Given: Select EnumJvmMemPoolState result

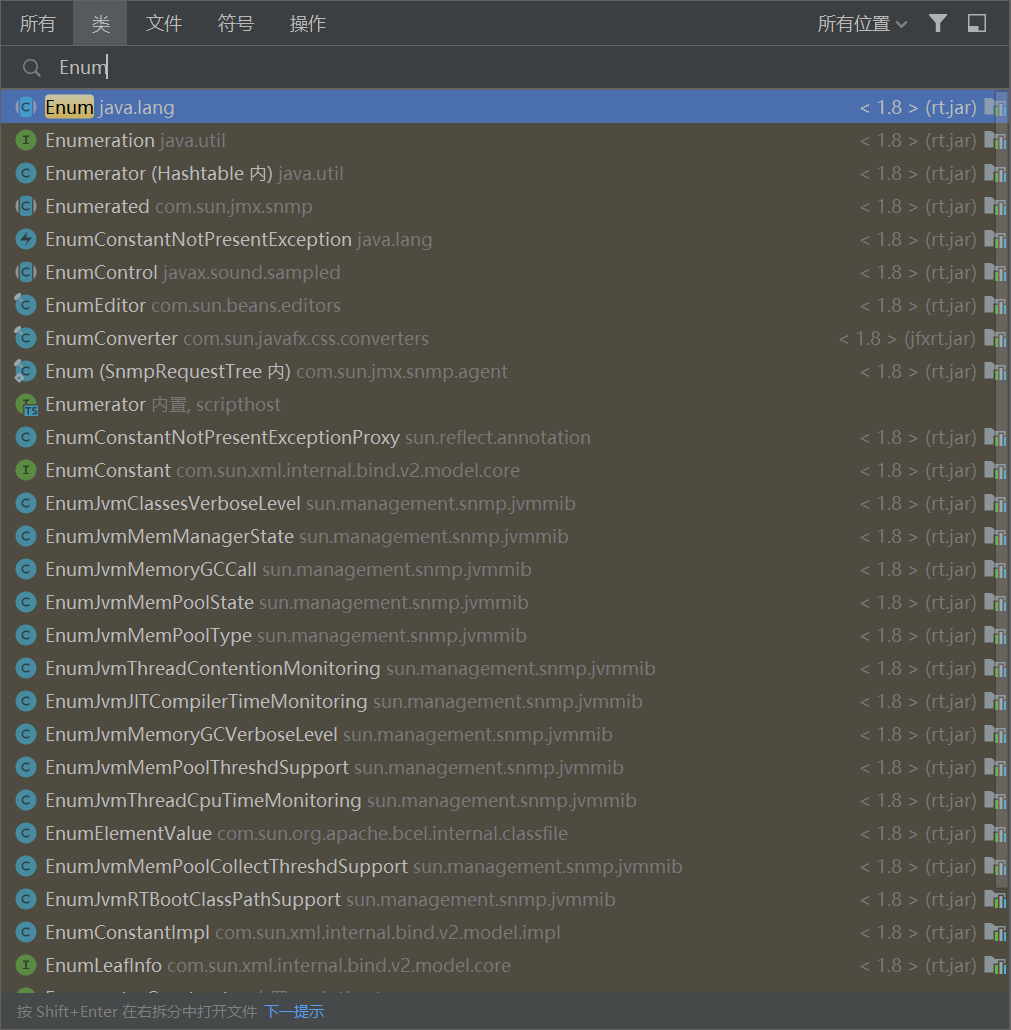Looking at the screenshot, I should [505, 602].
